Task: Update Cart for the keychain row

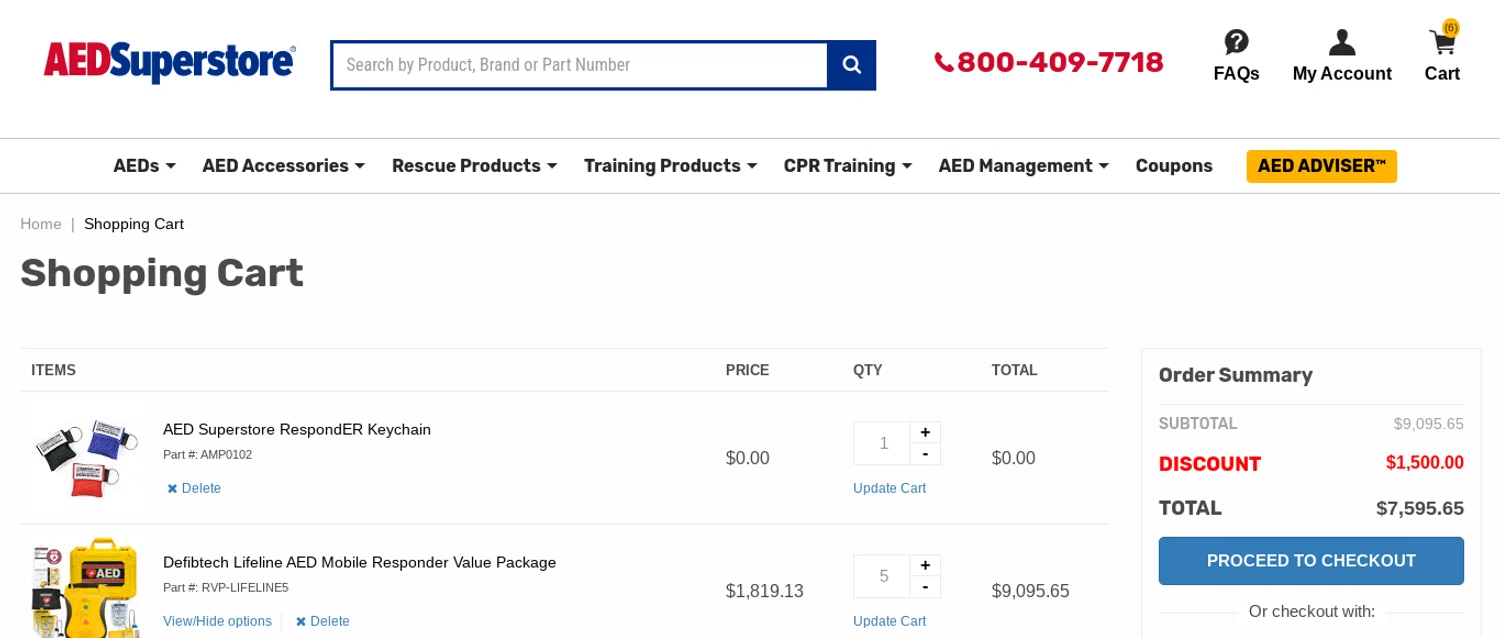Action: point(889,488)
